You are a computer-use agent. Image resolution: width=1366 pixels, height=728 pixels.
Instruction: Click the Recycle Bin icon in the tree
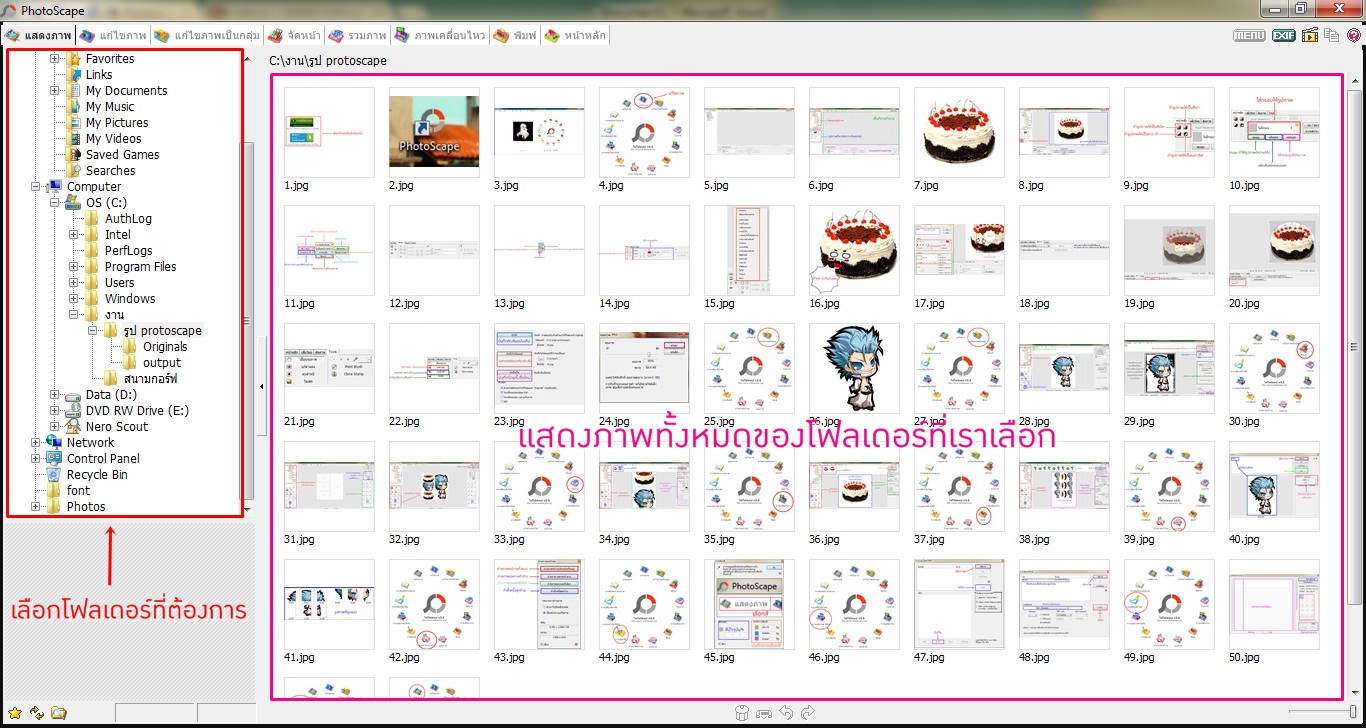coord(54,475)
